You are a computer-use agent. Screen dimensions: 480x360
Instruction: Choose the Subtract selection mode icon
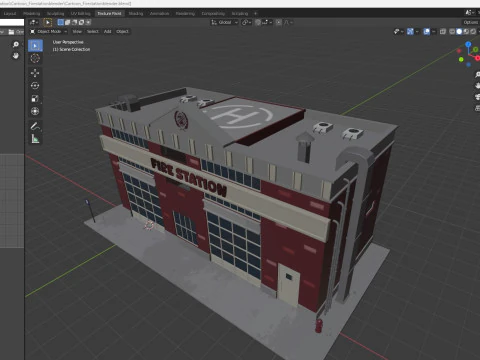[74, 22]
